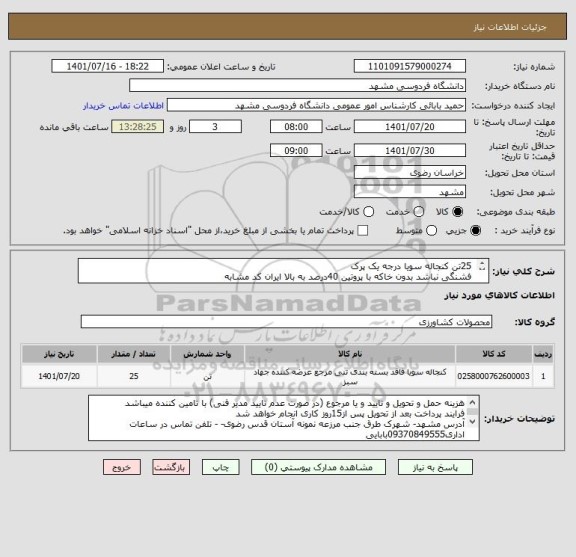Click the گروه کالا label

(x=534, y=322)
